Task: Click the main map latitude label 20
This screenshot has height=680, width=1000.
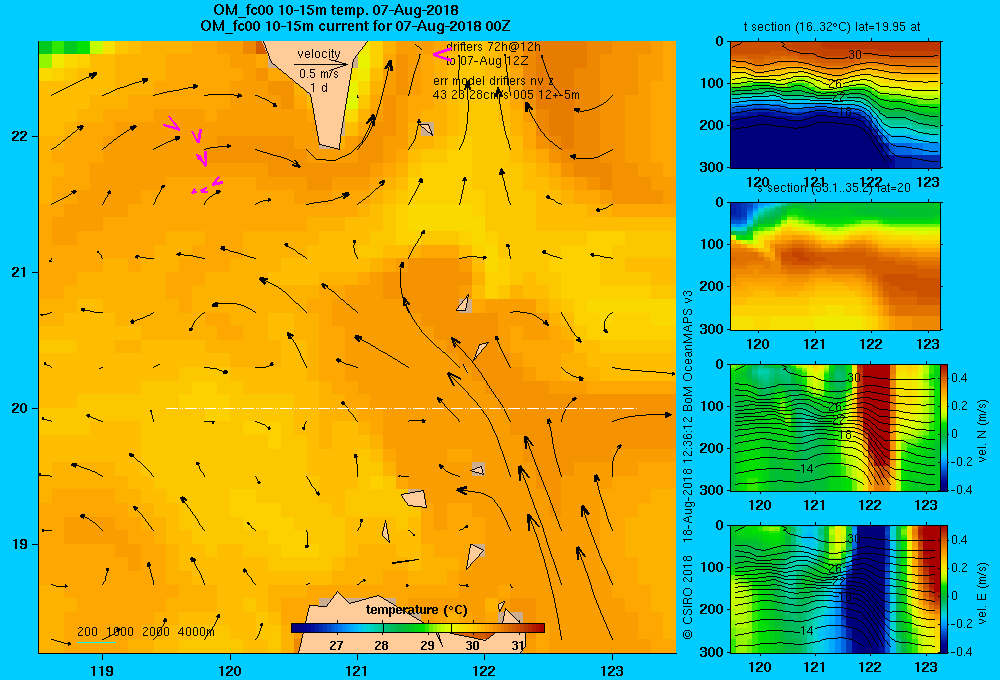Action: tap(20, 408)
